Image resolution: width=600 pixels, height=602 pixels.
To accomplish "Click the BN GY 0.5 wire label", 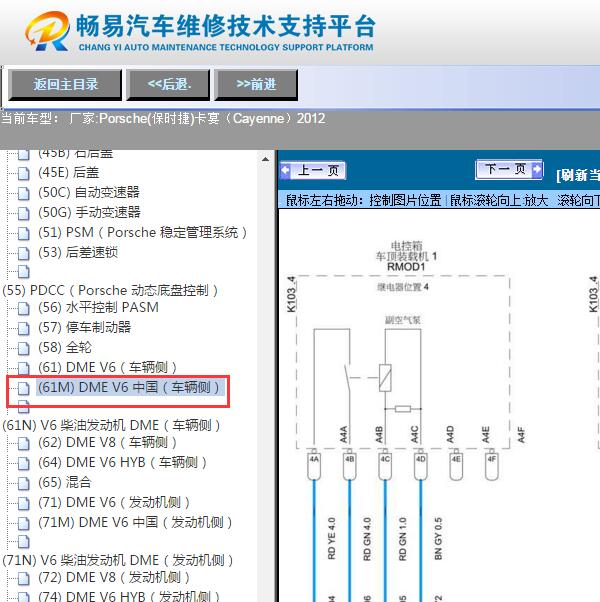I will (438, 538).
